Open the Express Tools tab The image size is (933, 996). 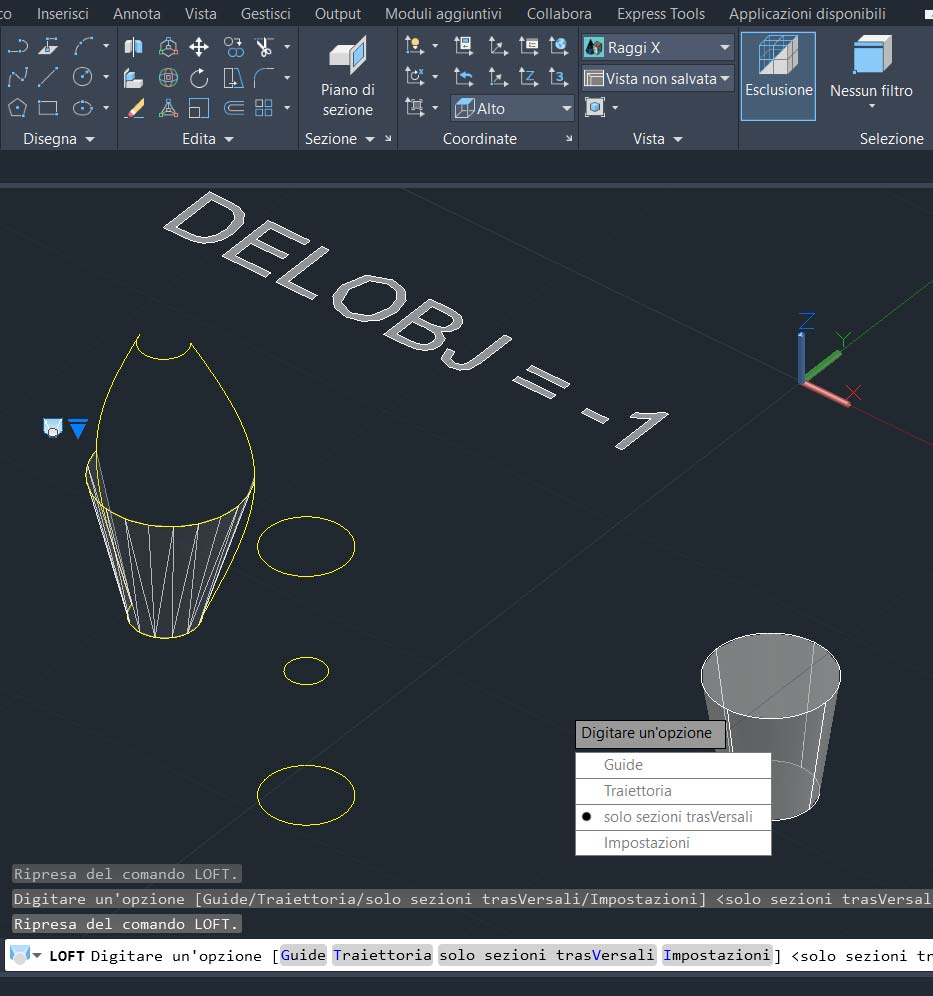coord(661,13)
